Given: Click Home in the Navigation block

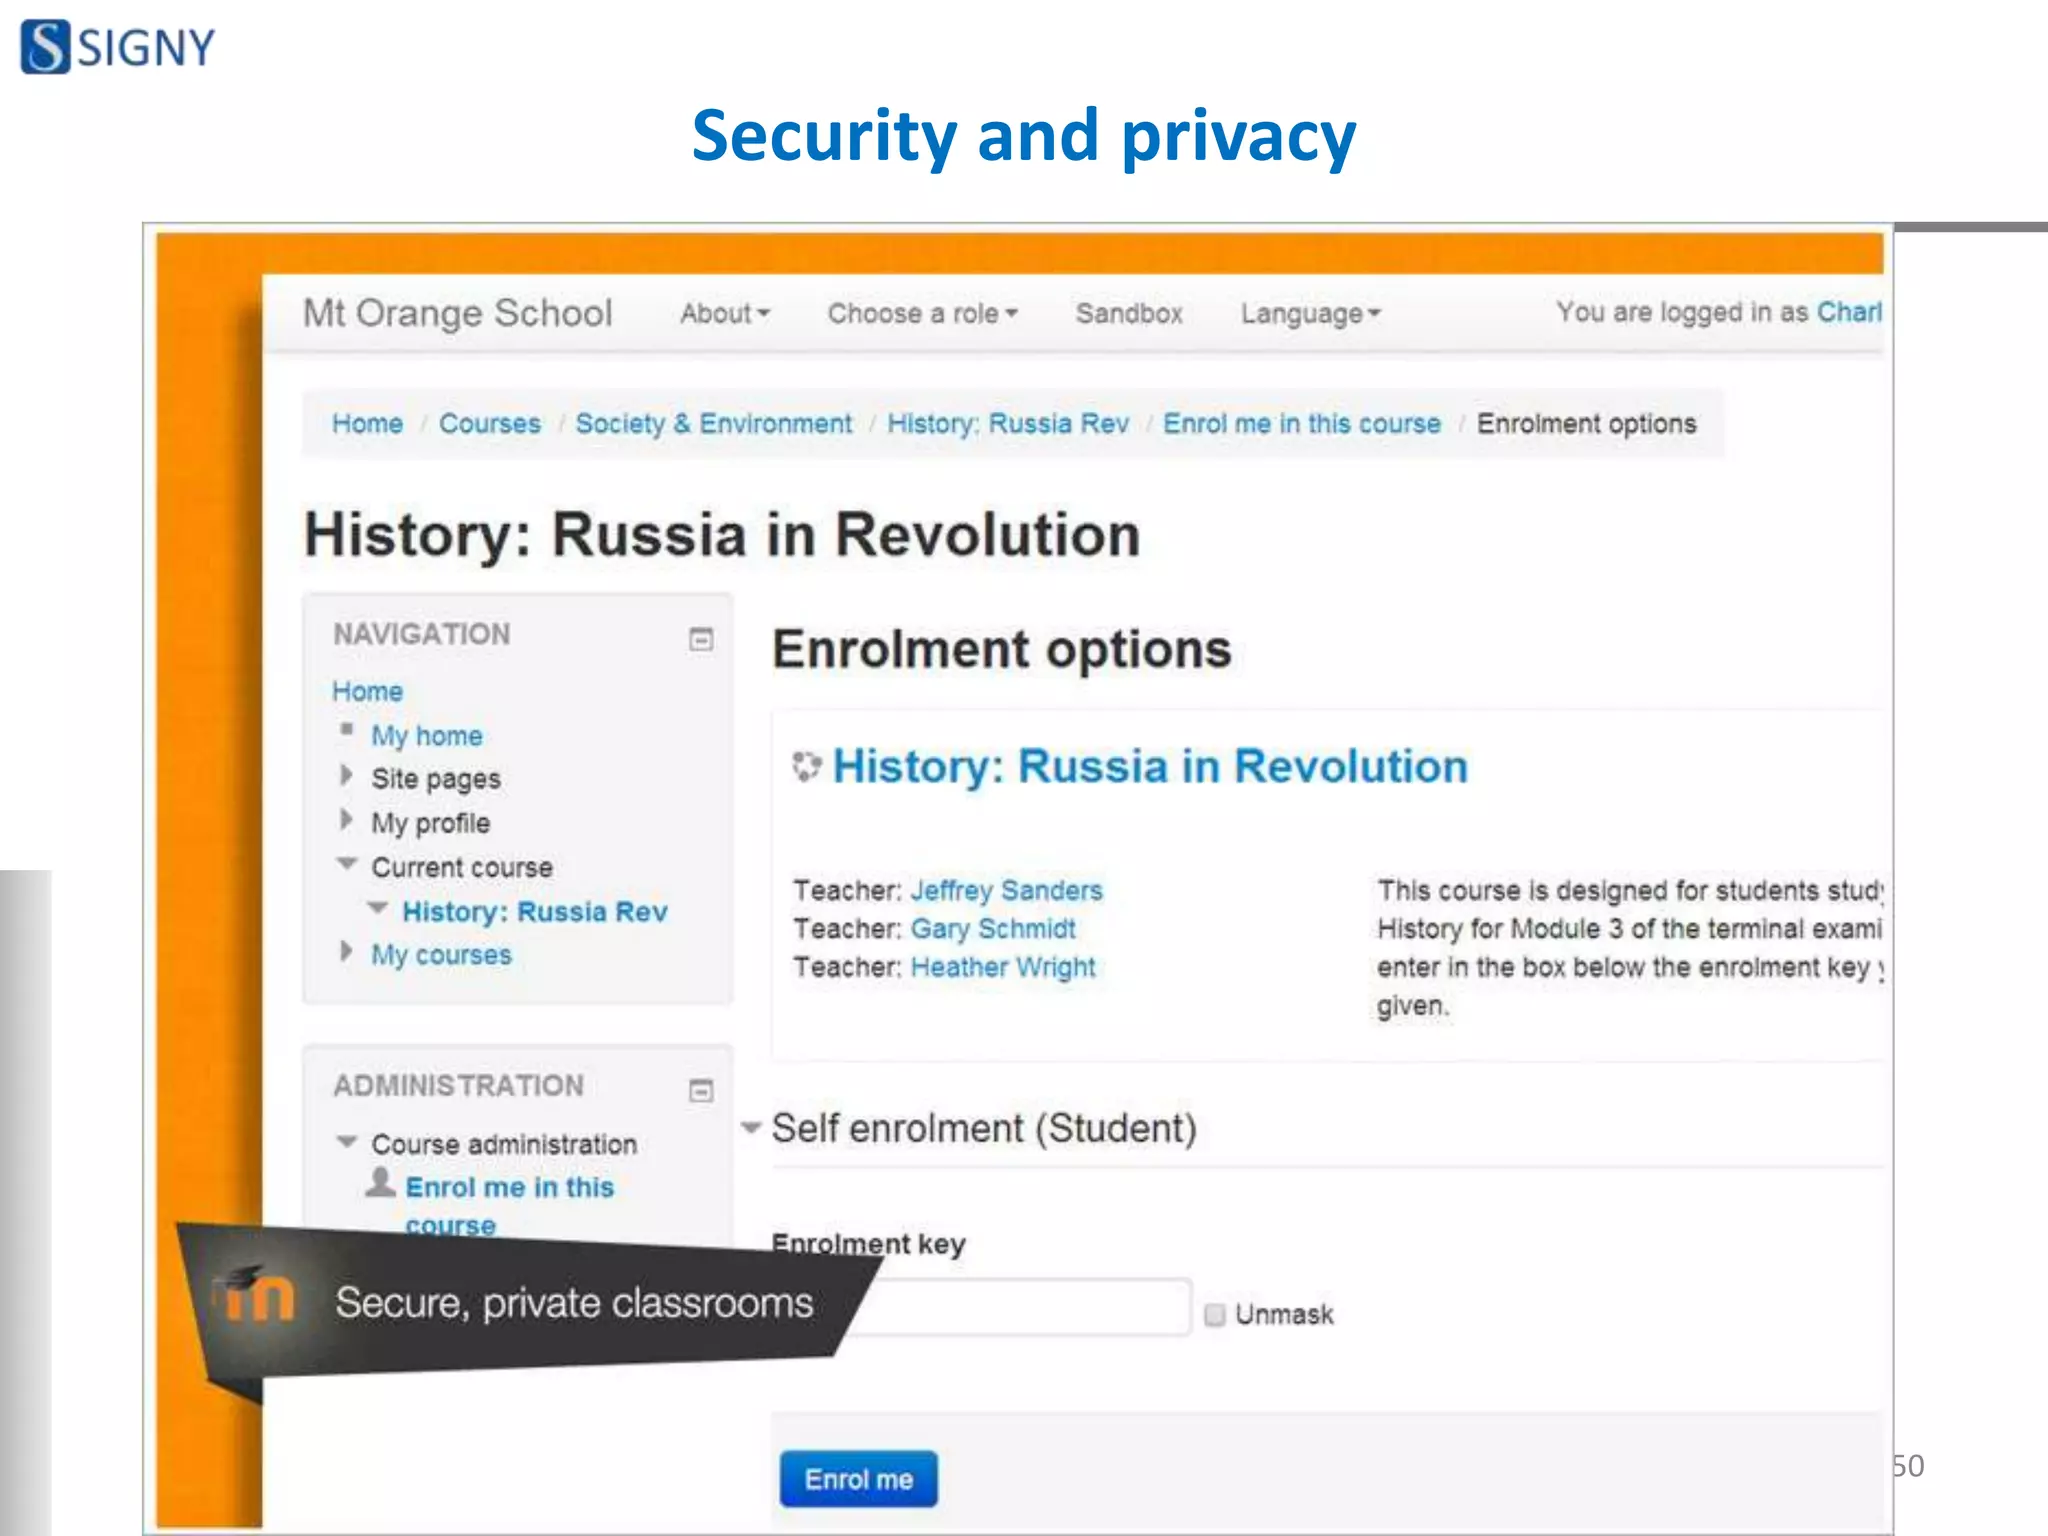Looking at the screenshot, I should 367,692.
